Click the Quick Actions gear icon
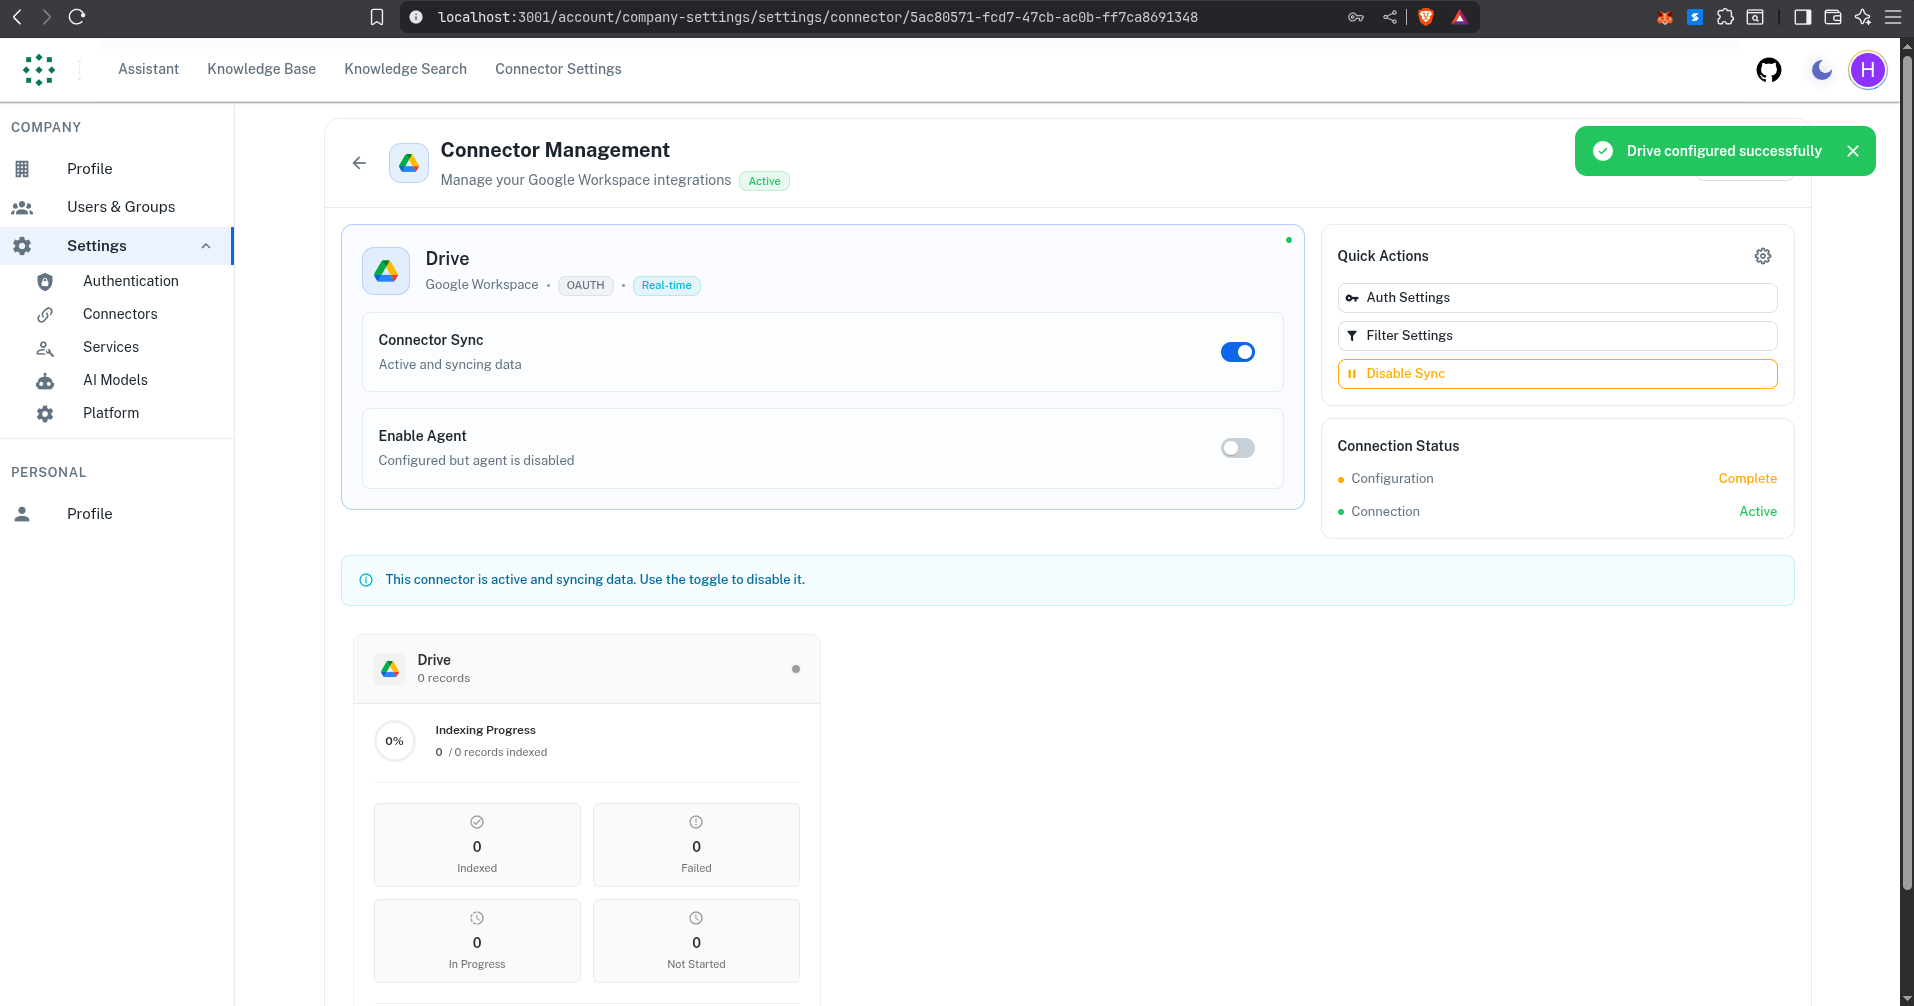1914x1006 pixels. point(1763,255)
